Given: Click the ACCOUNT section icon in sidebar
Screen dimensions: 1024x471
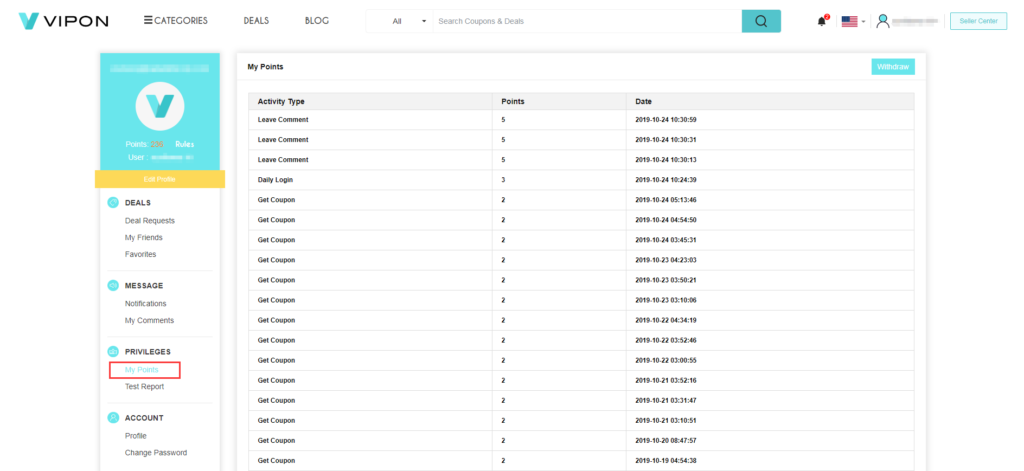Looking at the screenshot, I should 113,418.
